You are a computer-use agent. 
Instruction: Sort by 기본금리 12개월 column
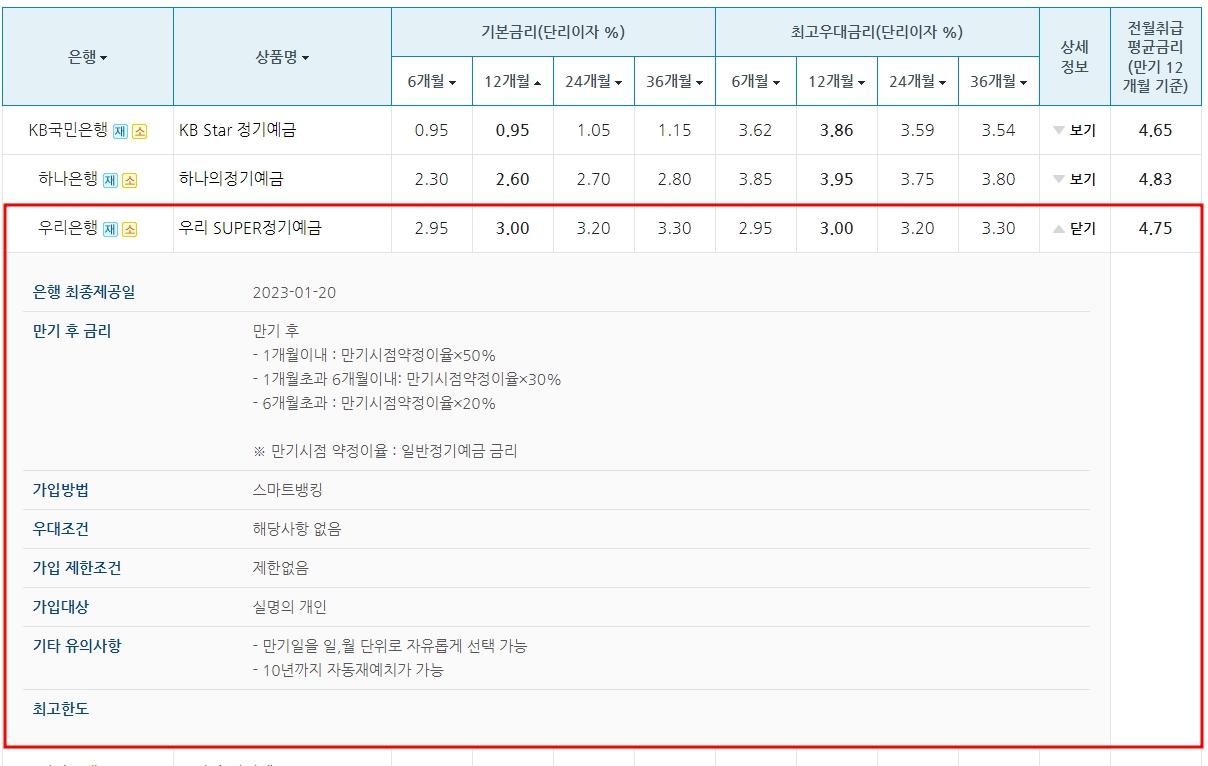[513, 82]
